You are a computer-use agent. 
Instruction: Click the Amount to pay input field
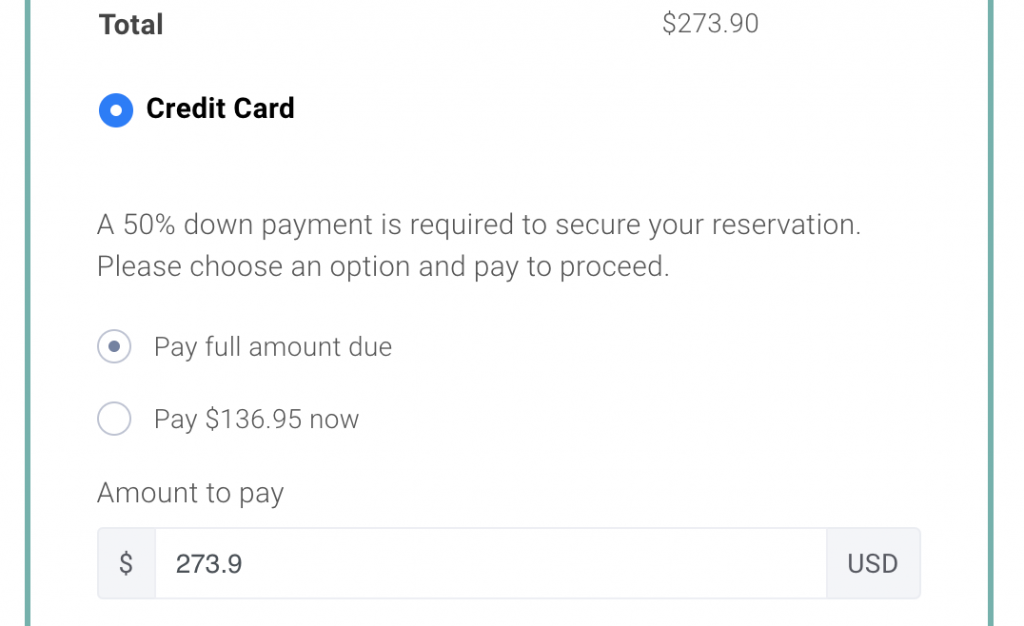490,563
